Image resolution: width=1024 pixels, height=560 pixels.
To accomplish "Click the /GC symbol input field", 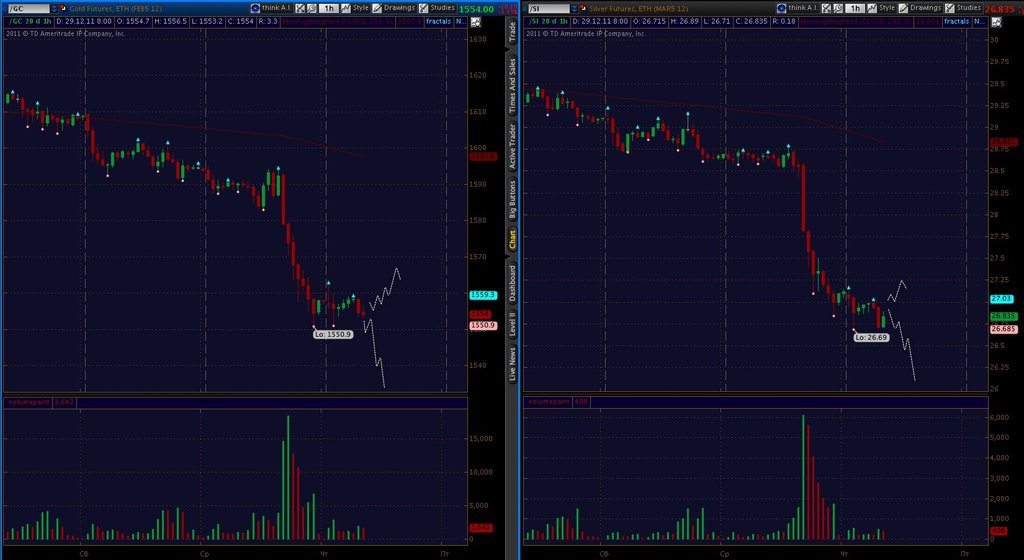I will pos(27,8).
